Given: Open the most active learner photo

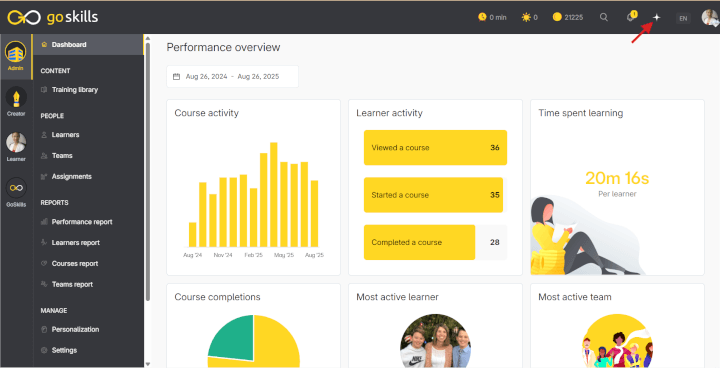Looking at the screenshot, I should pyautogui.click(x=435, y=340).
